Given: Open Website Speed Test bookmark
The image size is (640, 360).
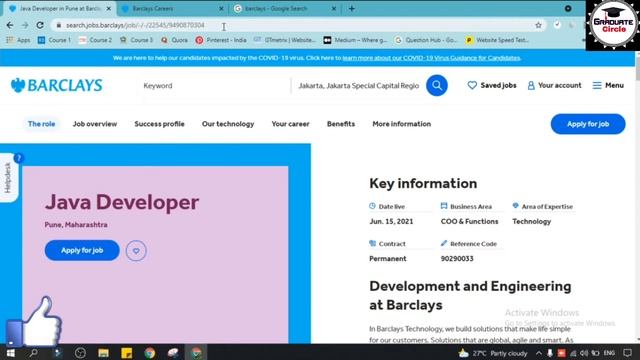Looking at the screenshot, I should (497, 40).
